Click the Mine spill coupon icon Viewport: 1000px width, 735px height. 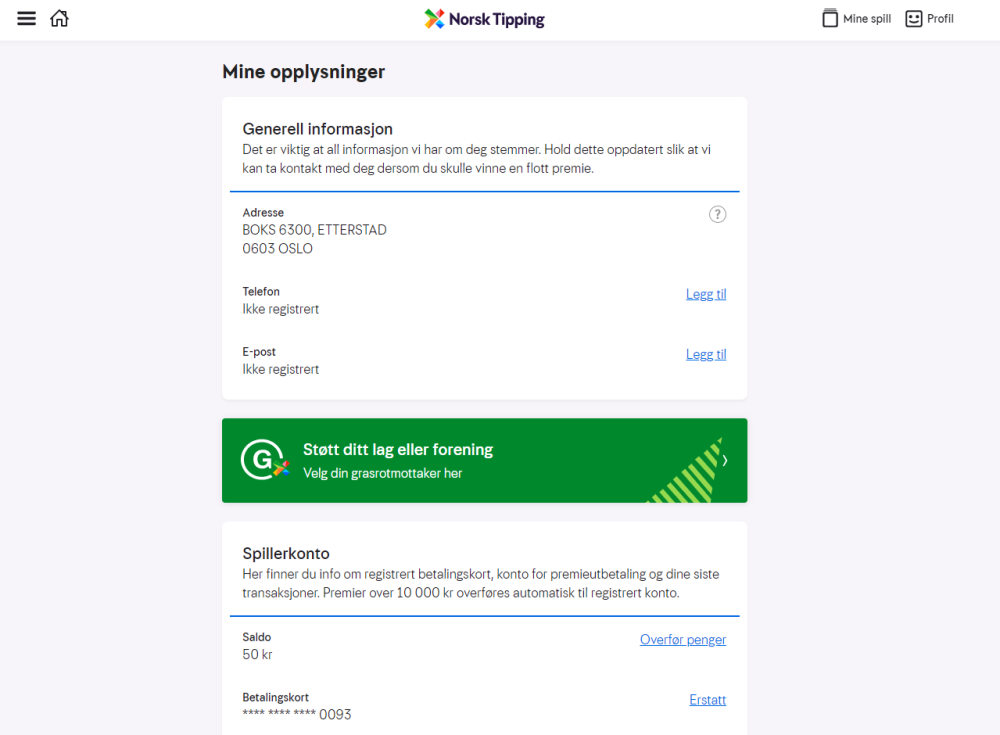[830, 19]
